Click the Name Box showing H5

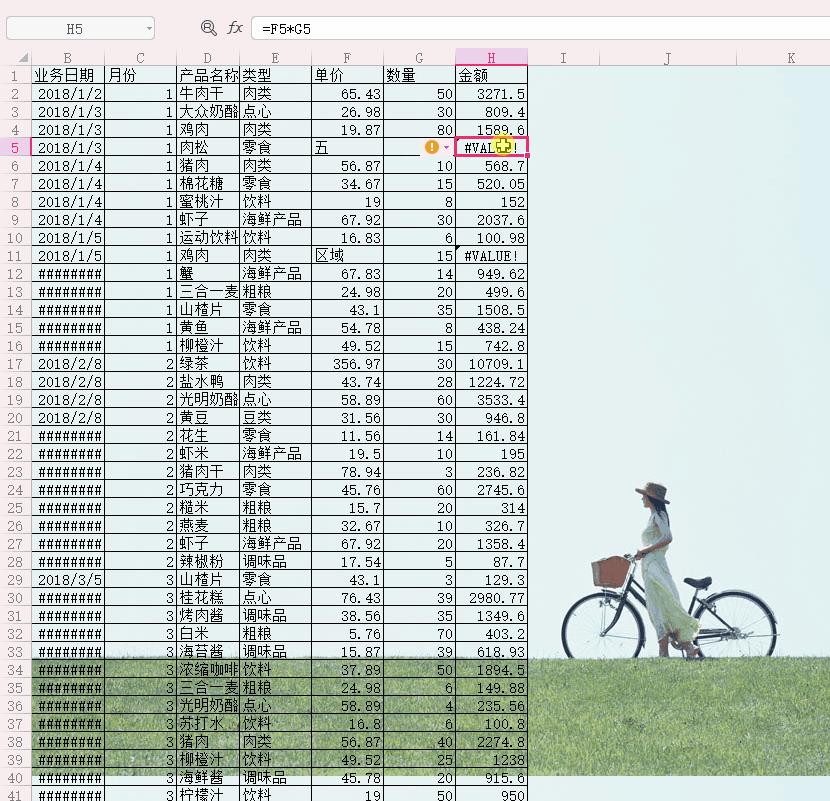[x=75, y=29]
